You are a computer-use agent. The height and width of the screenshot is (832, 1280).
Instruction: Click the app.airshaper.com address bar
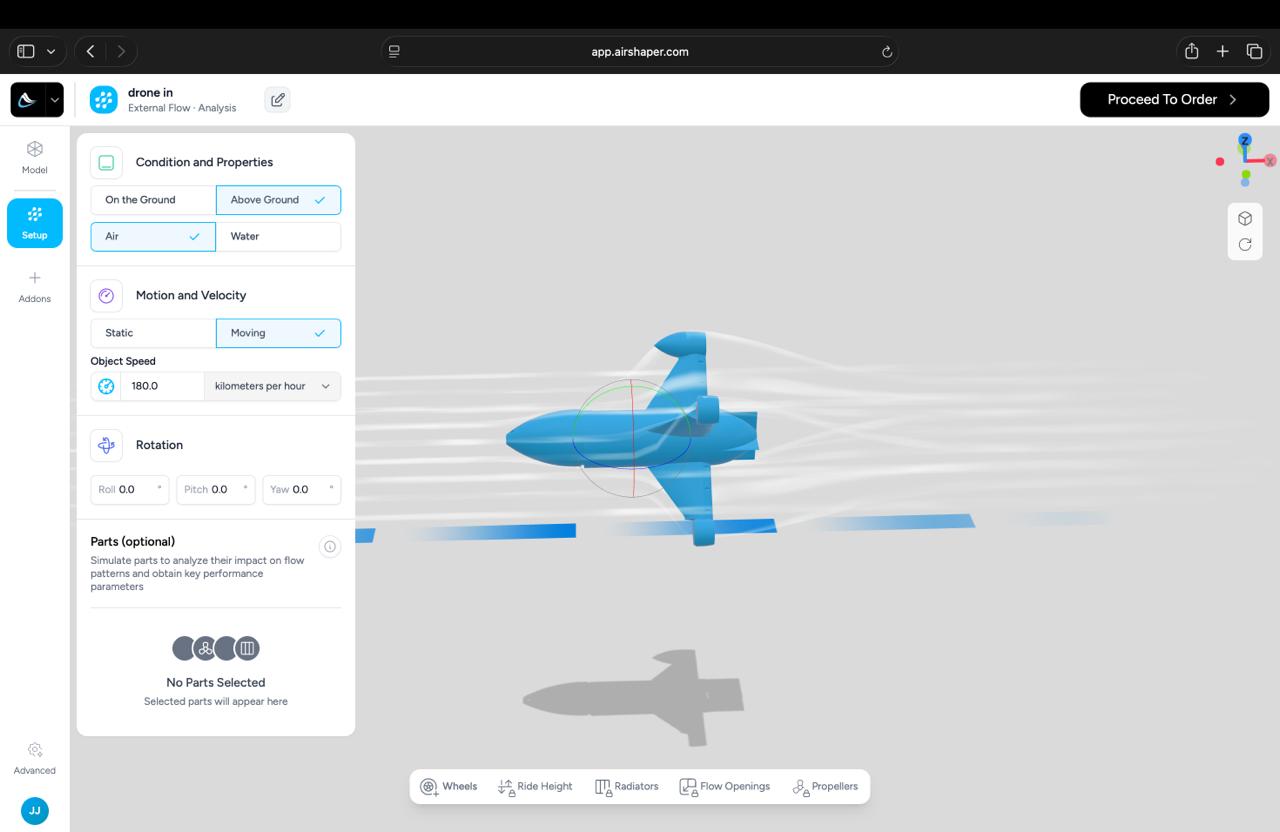640,52
